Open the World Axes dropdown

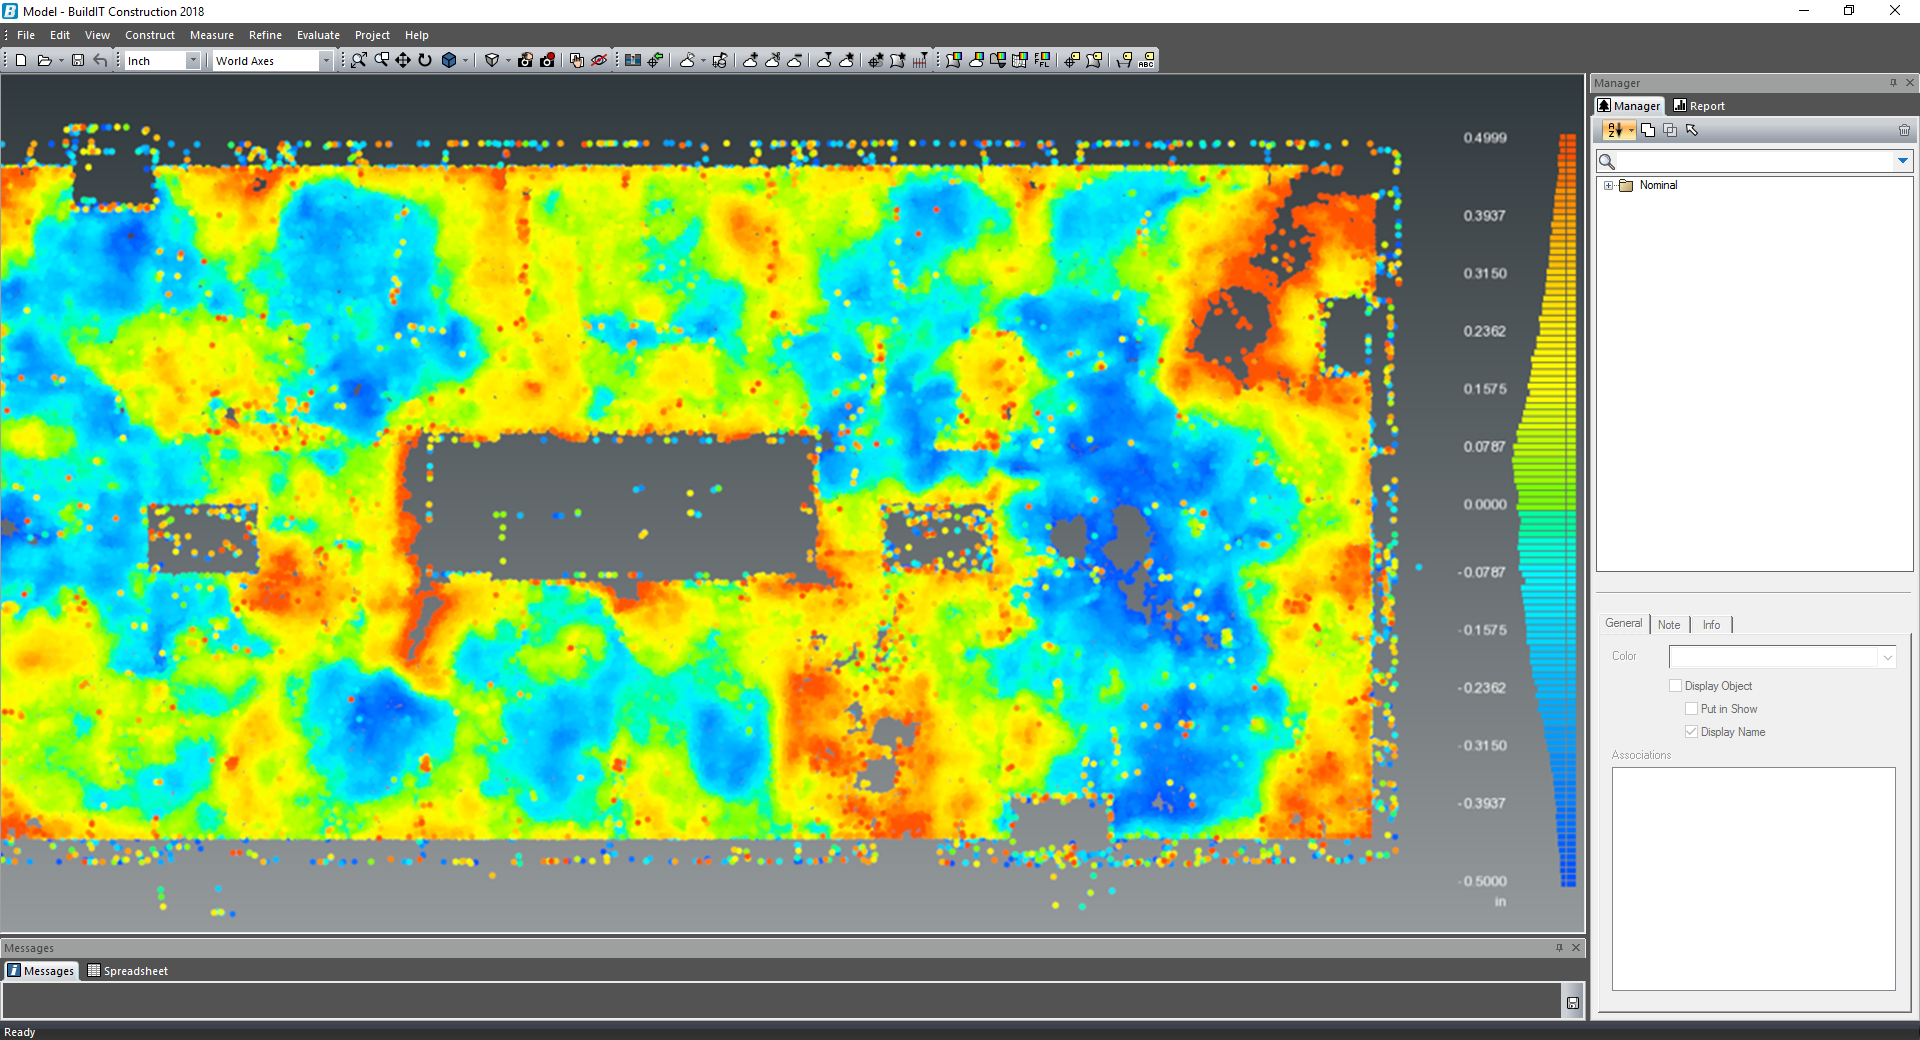tap(325, 61)
